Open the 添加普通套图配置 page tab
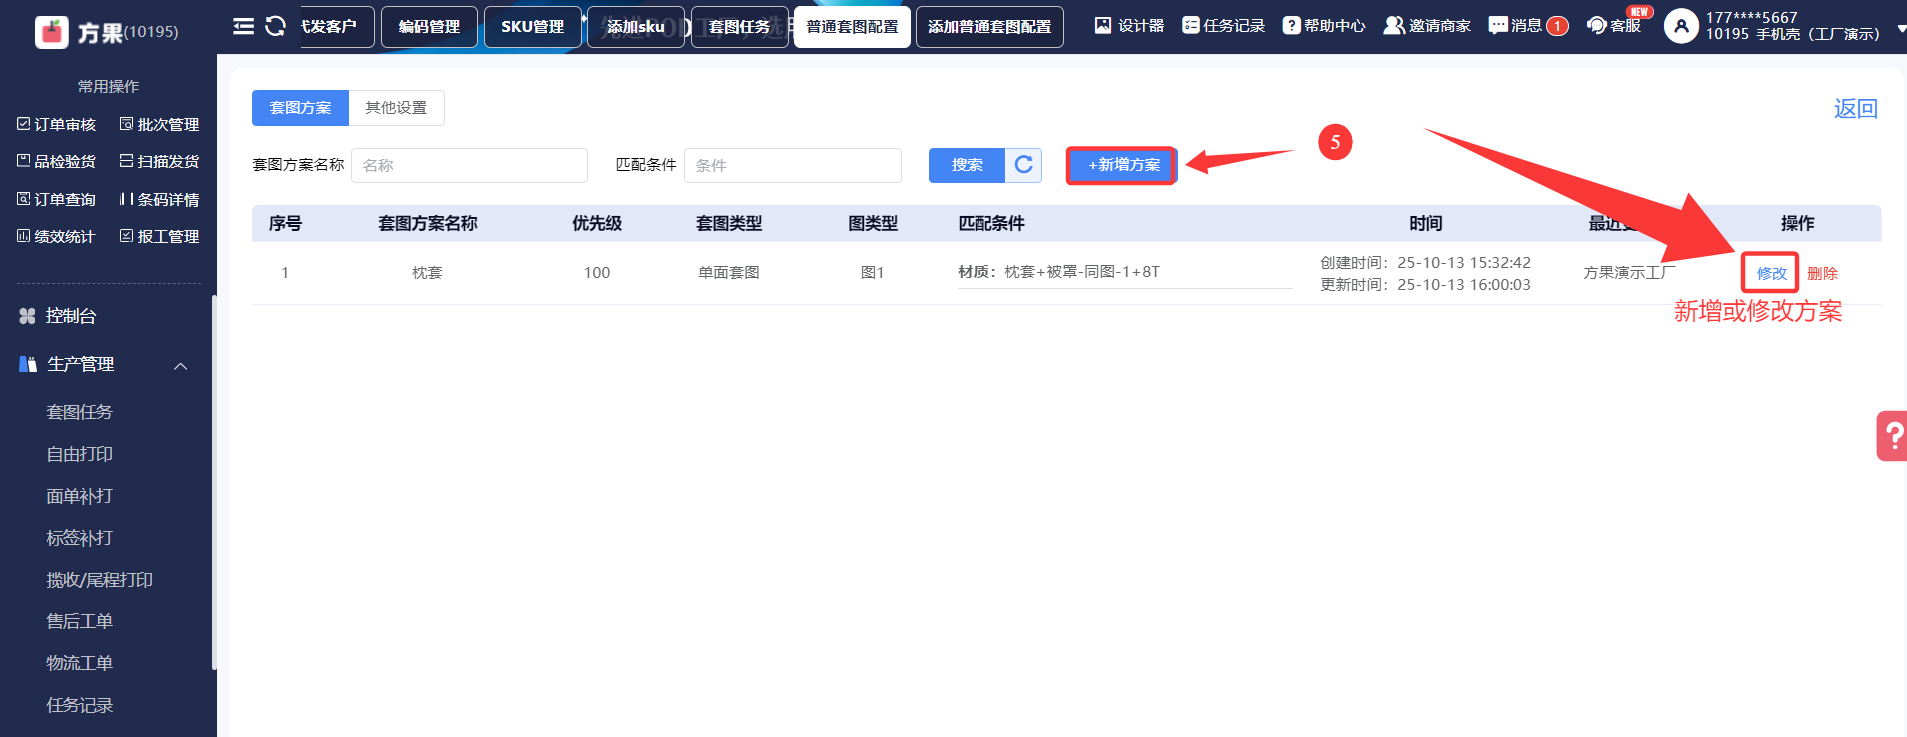 990,27
